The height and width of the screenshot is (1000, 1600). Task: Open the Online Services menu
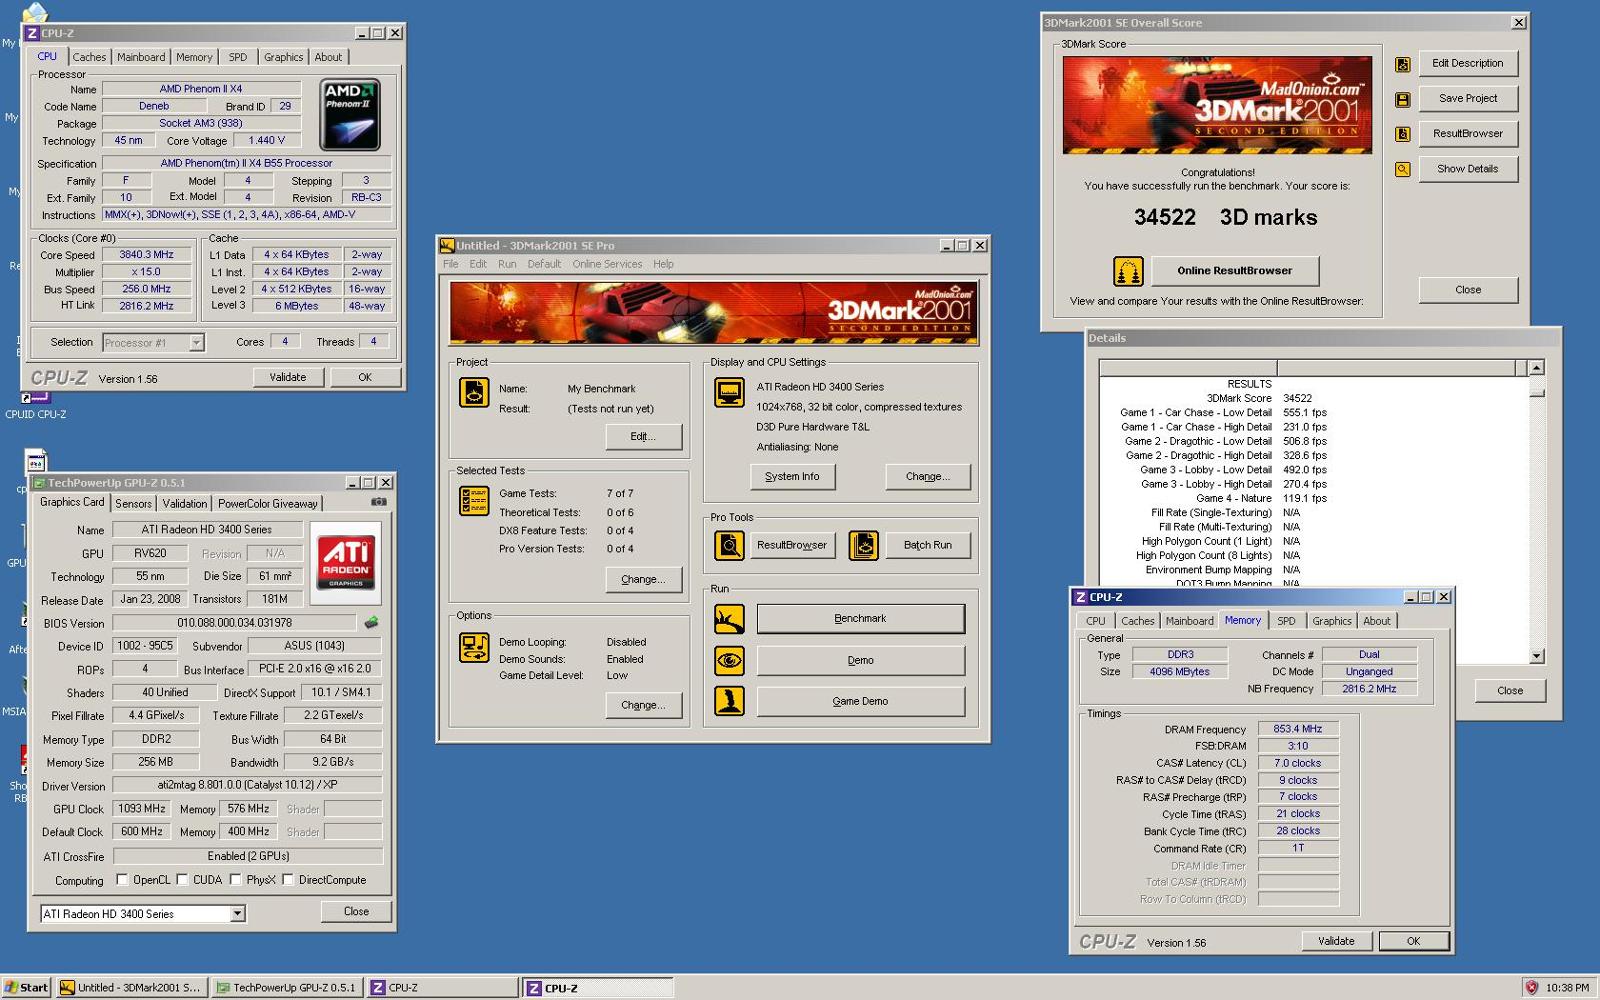[607, 264]
